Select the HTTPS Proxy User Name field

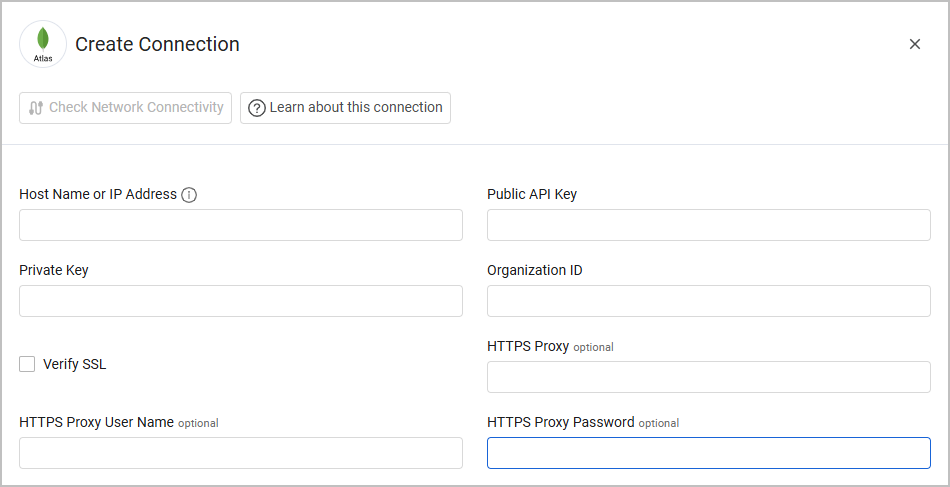pyautogui.click(x=241, y=453)
